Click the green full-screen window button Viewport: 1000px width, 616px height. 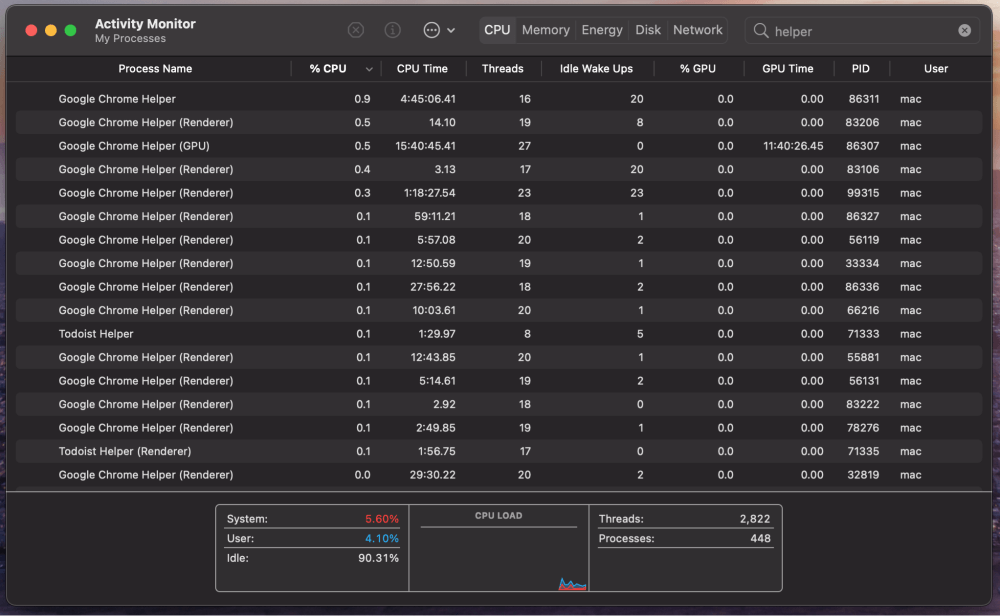click(x=71, y=31)
